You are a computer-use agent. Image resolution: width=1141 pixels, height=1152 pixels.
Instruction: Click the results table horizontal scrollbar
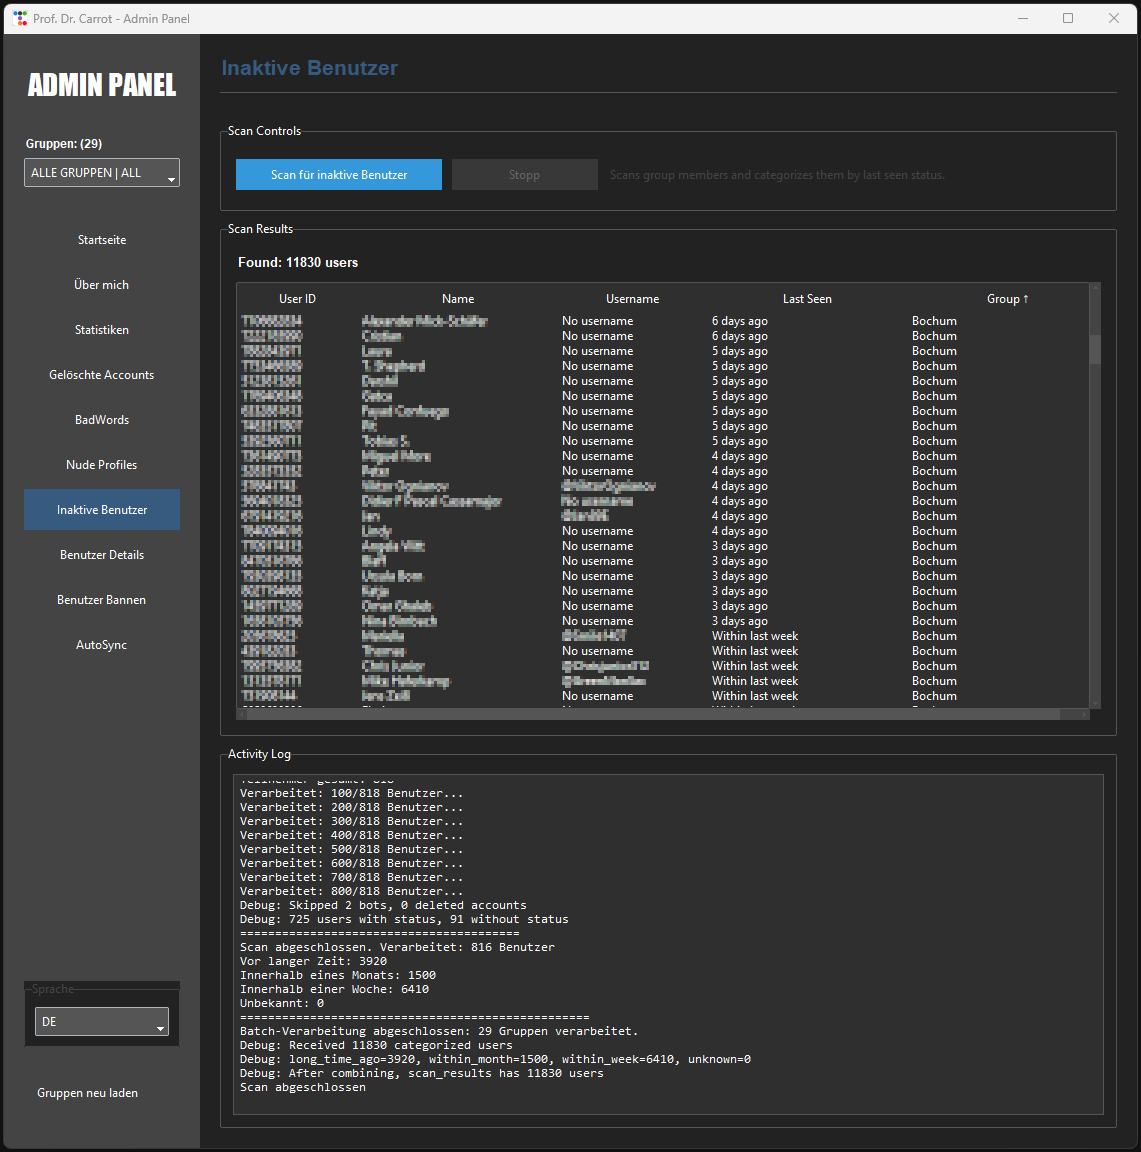click(x=650, y=714)
